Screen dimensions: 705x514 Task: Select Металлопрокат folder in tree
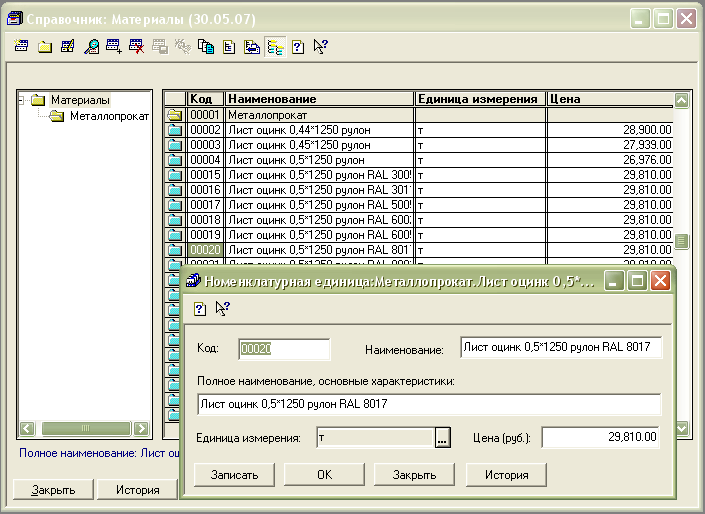point(108,117)
